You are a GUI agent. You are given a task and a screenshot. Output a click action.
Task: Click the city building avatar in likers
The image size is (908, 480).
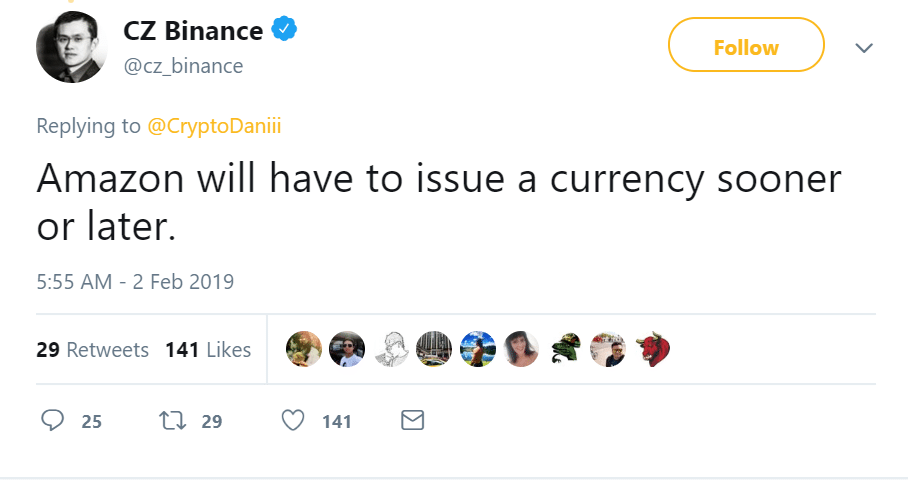[x=434, y=349]
